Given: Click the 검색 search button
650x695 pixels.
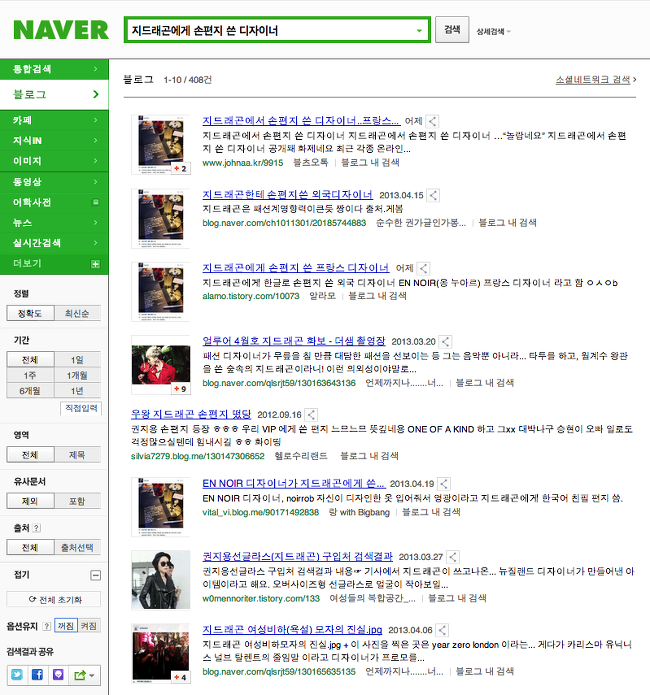Looking at the screenshot, I should (x=452, y=30).
